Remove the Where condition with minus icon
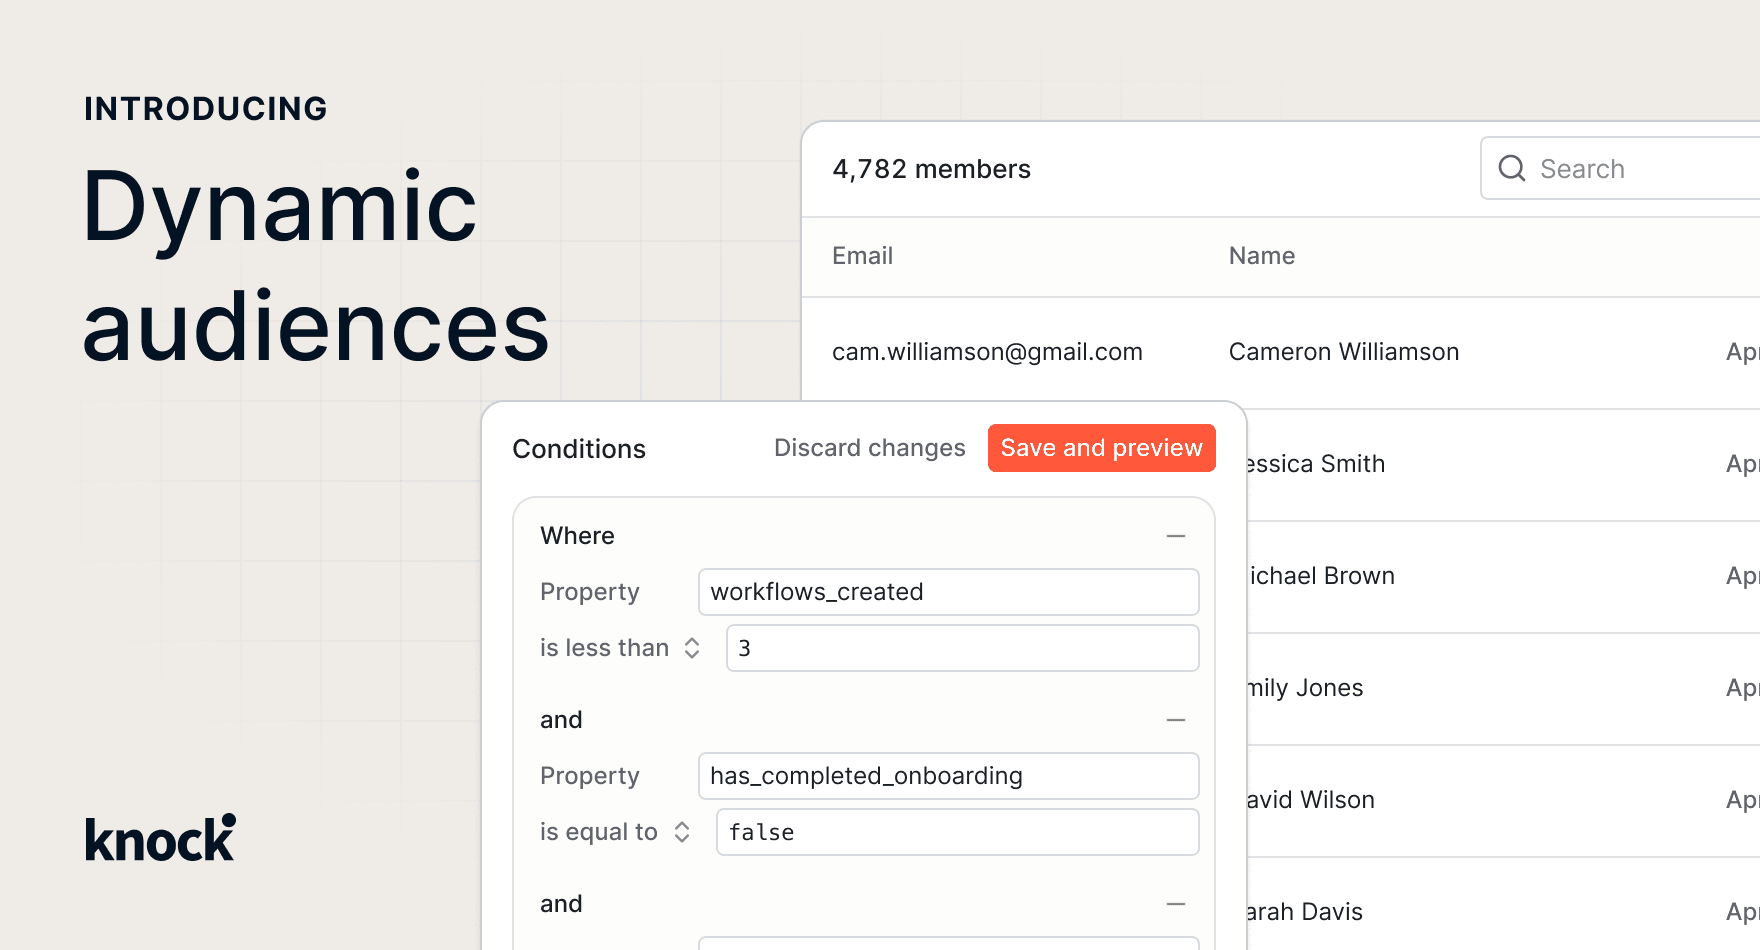This screenshot has height=950, width=1760. pos(1175,536)
